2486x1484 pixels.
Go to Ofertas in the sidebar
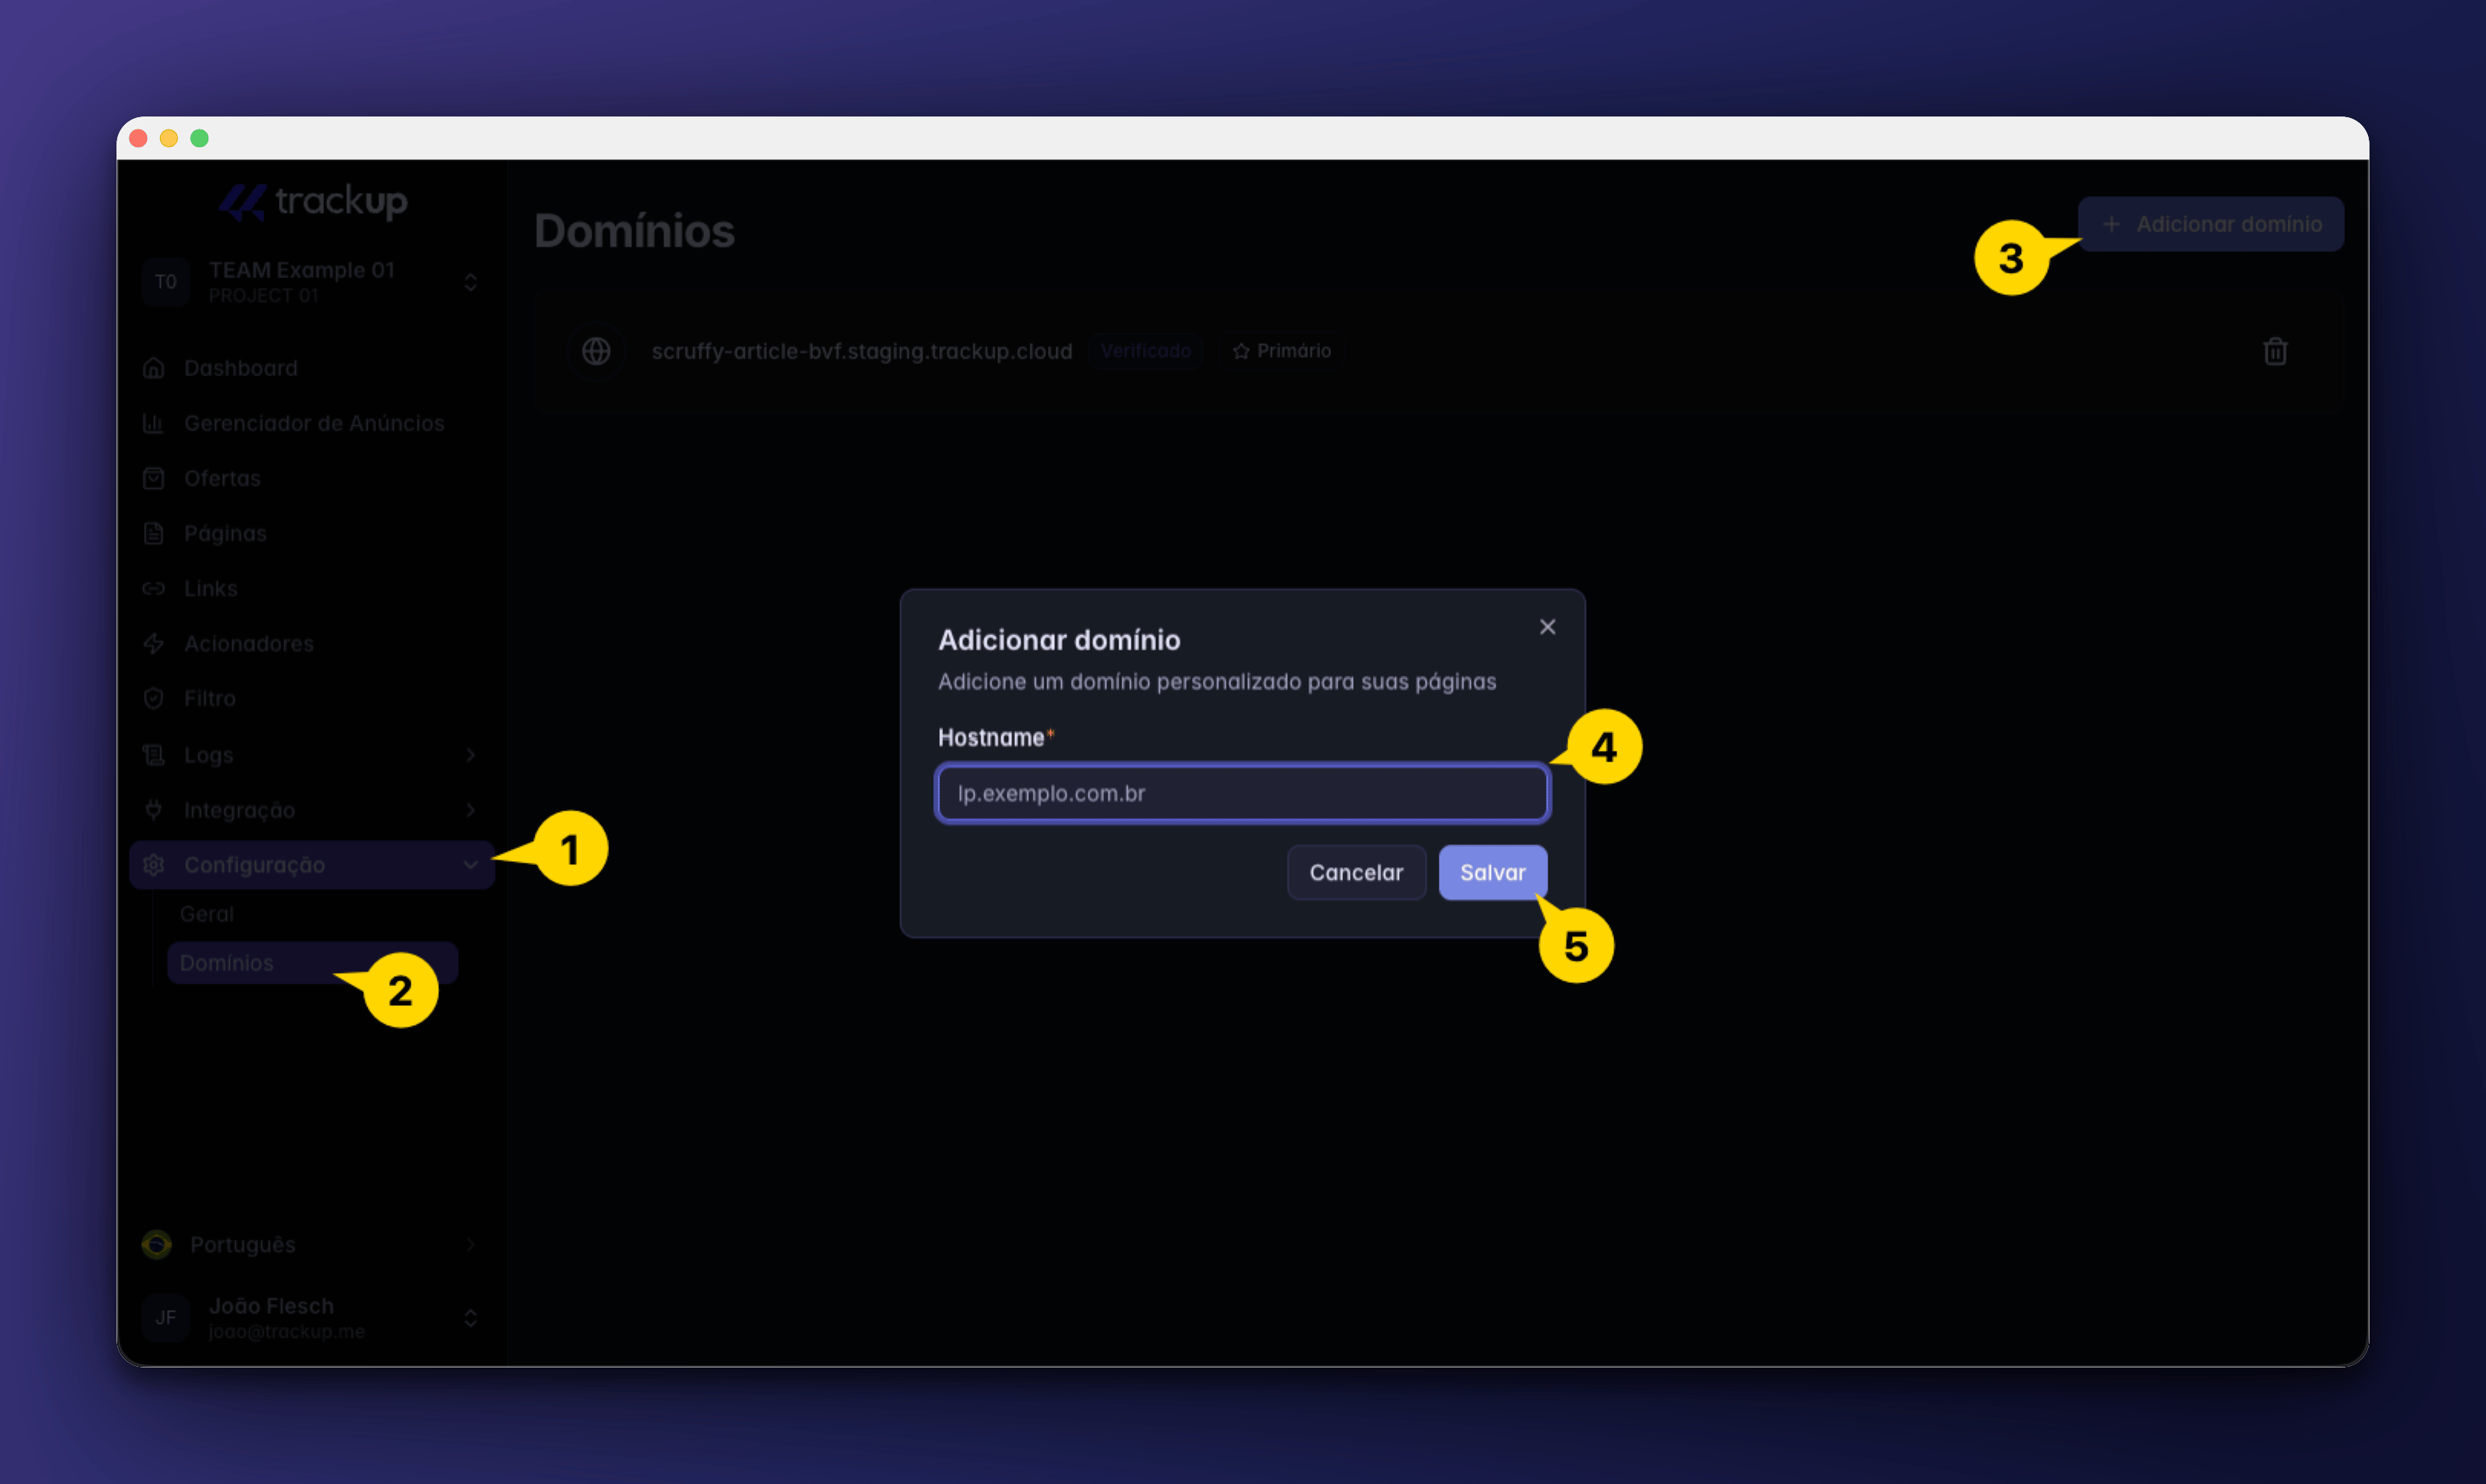click(311, 478)
